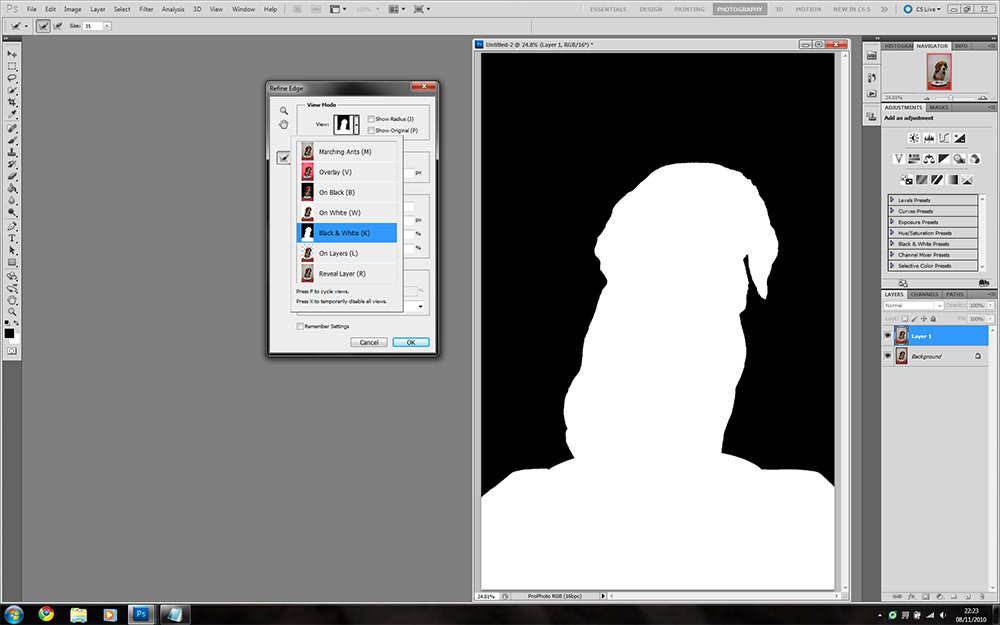Viewport: 1000px width, 625px height.
Task: Choose Overlay (V) view mode
Action: click(347, 172)
